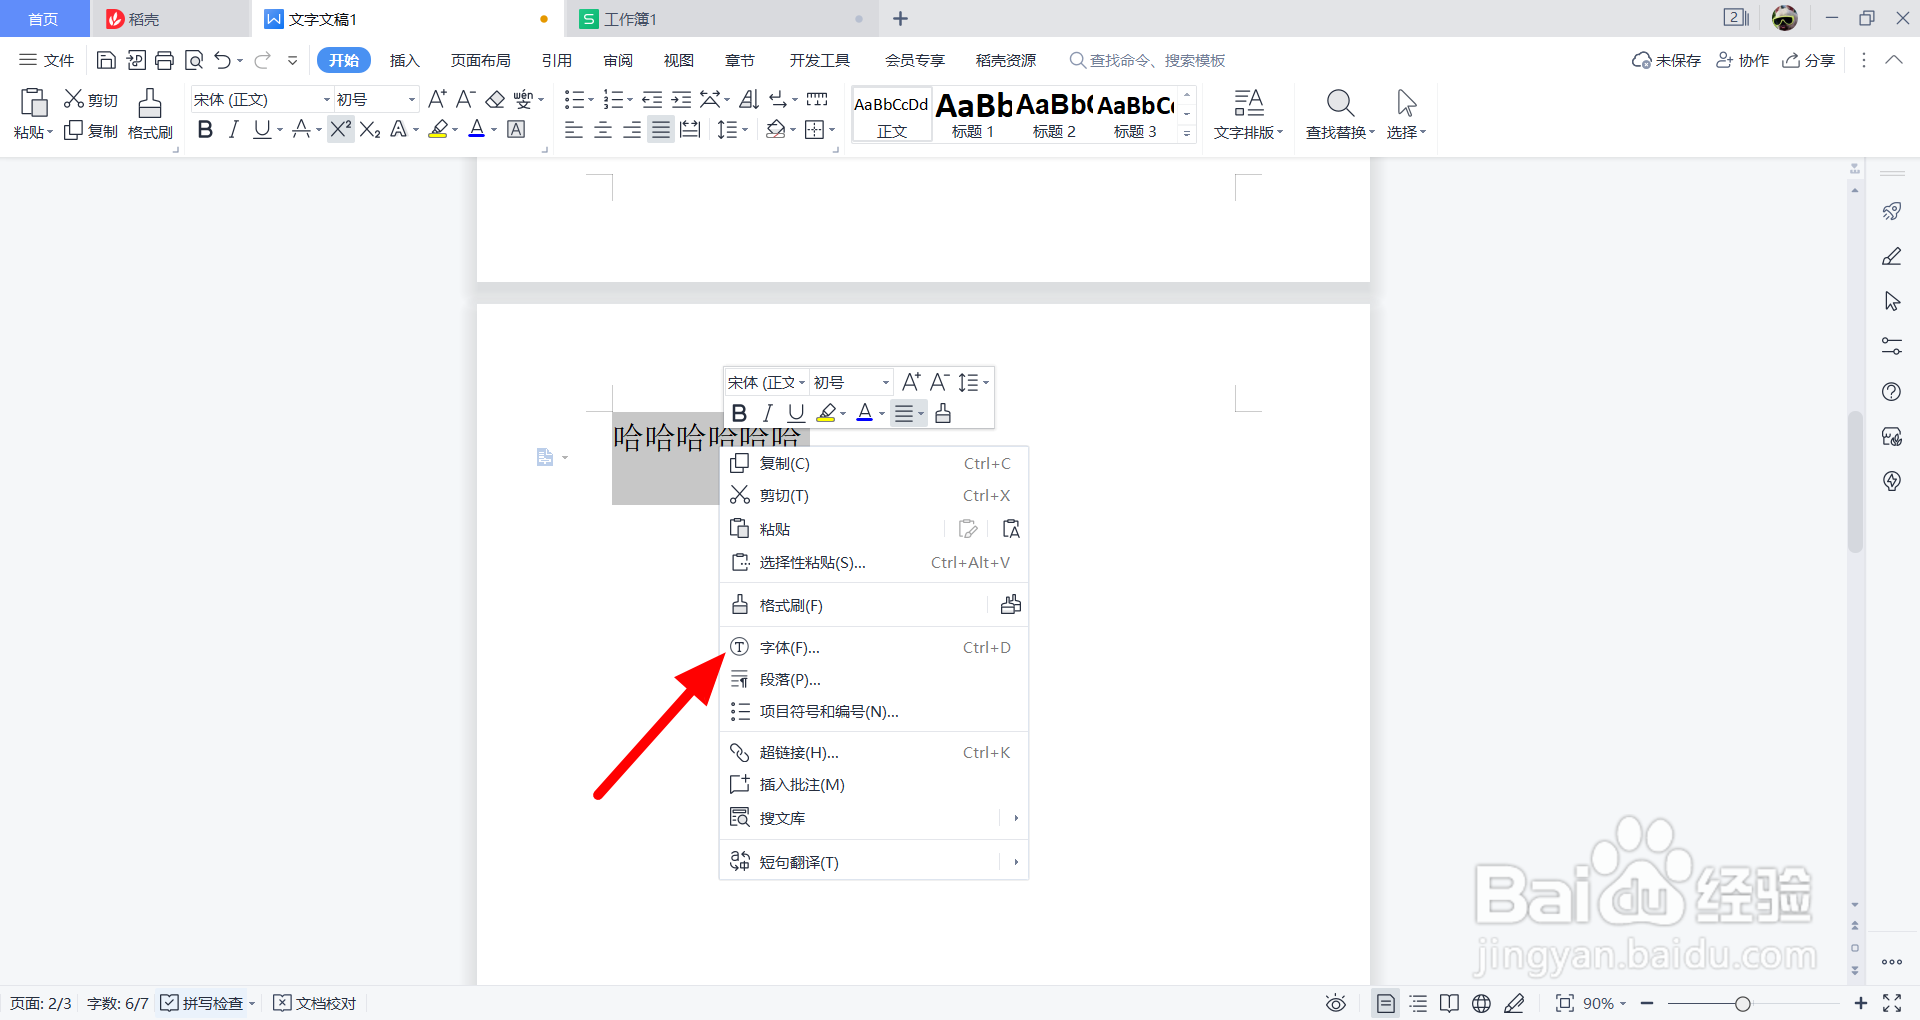This screenshot has height=1020, width=1920.
Task: Switch to the 页面布局 ribbon tab
Action: tap(480, 60)
